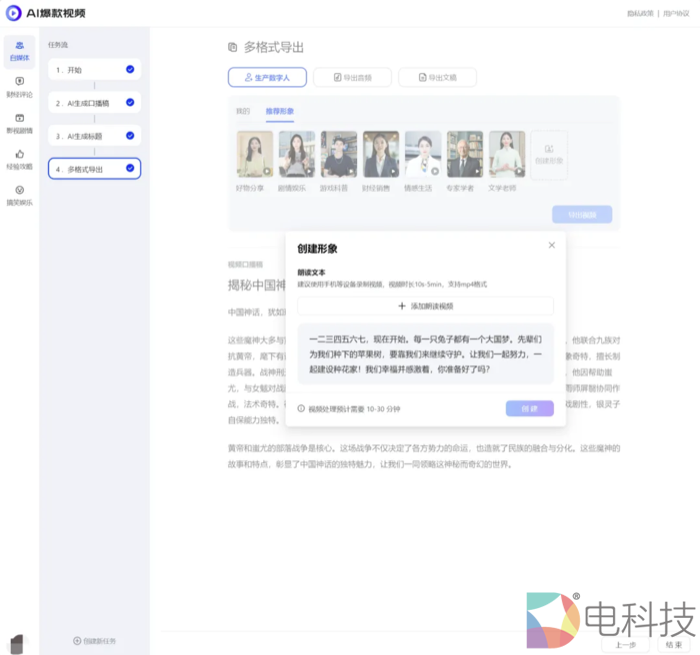
Task: Switch to the 导出文稿 tab
Action: click(x=436, y=77)
